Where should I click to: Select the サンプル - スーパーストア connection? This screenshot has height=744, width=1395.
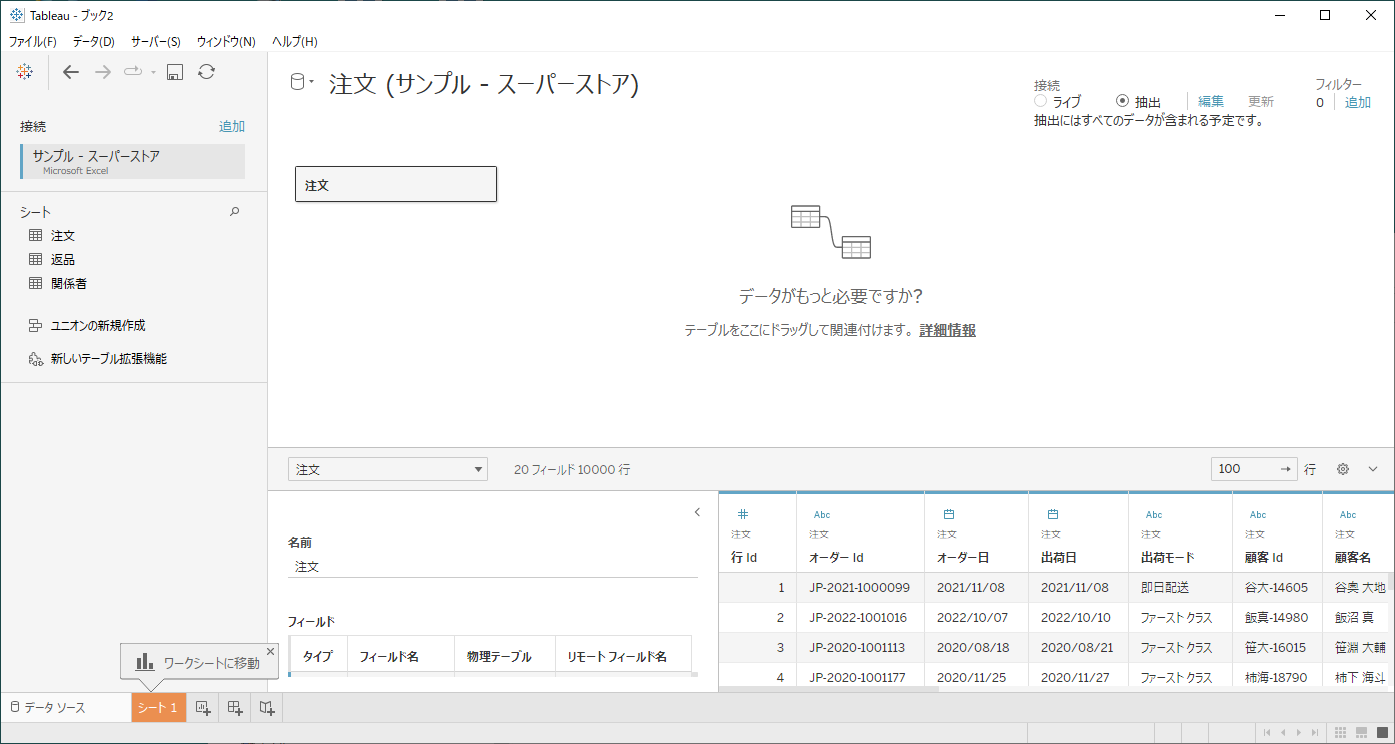(x=132, y=162)
